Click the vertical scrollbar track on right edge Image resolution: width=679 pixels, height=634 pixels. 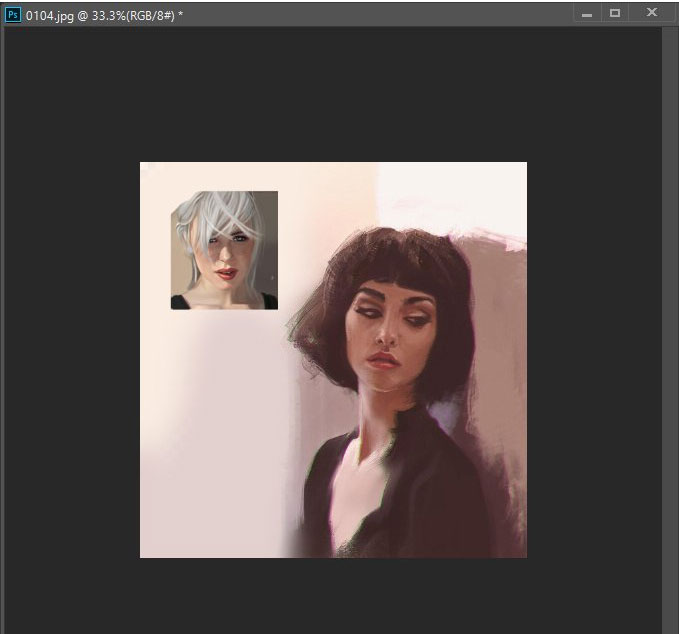click(x=670, y=329)
